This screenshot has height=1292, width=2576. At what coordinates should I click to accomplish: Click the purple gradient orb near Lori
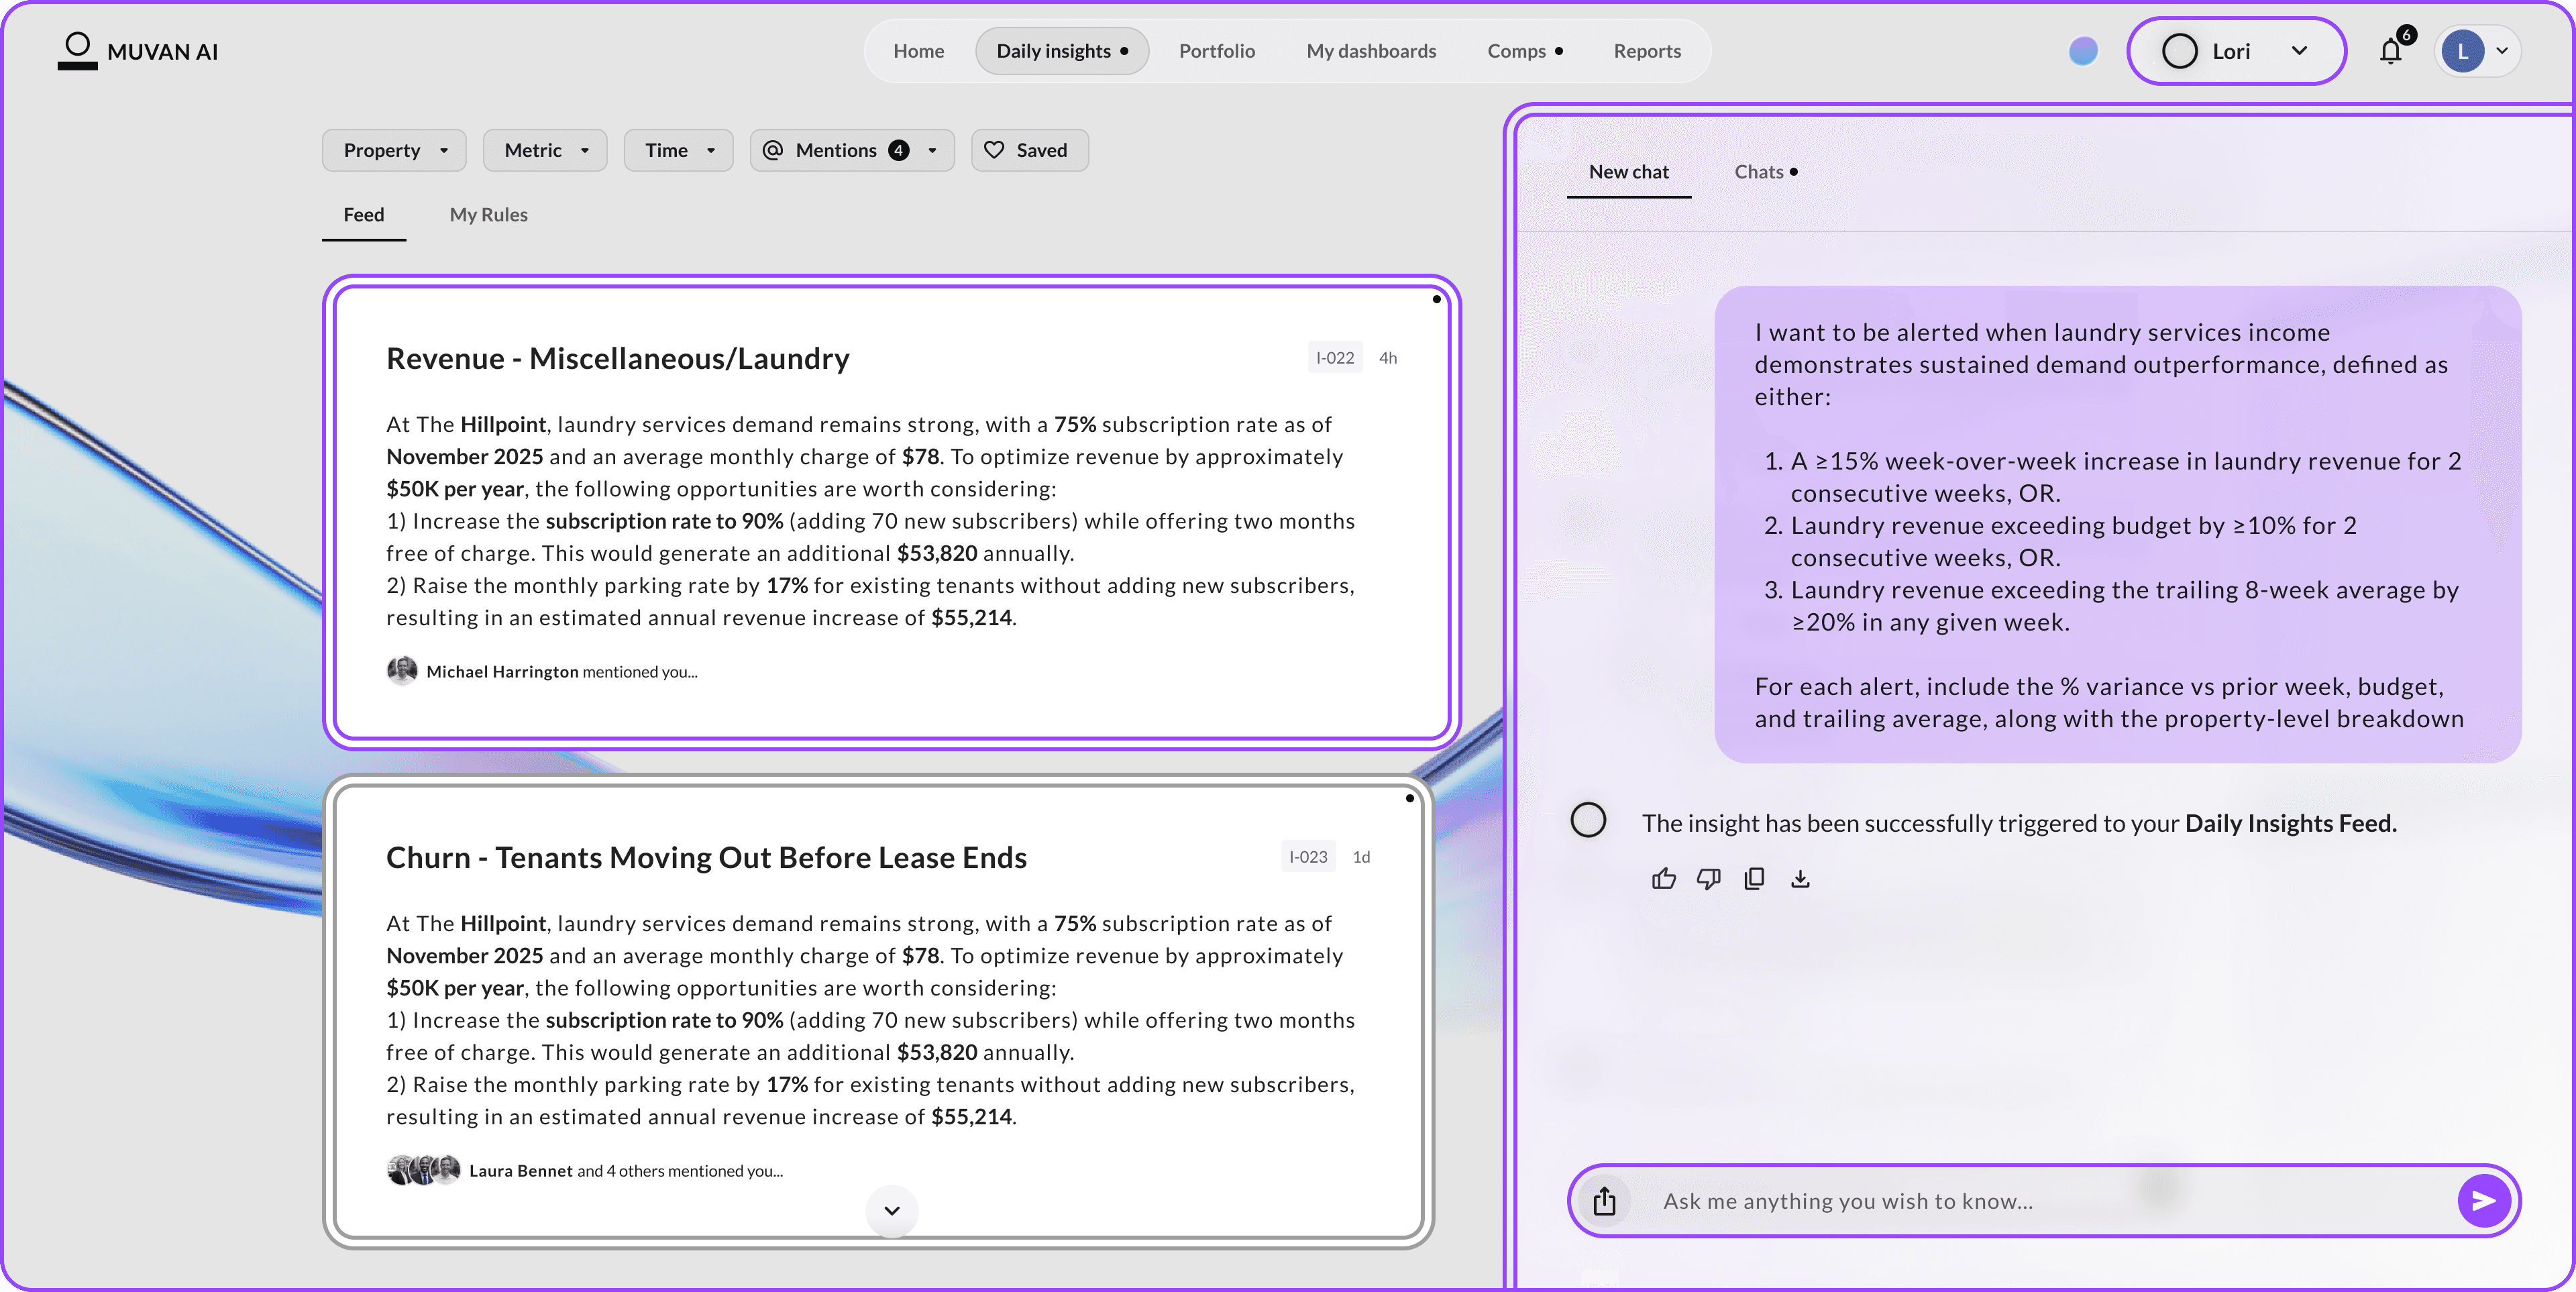point(2083,51)
